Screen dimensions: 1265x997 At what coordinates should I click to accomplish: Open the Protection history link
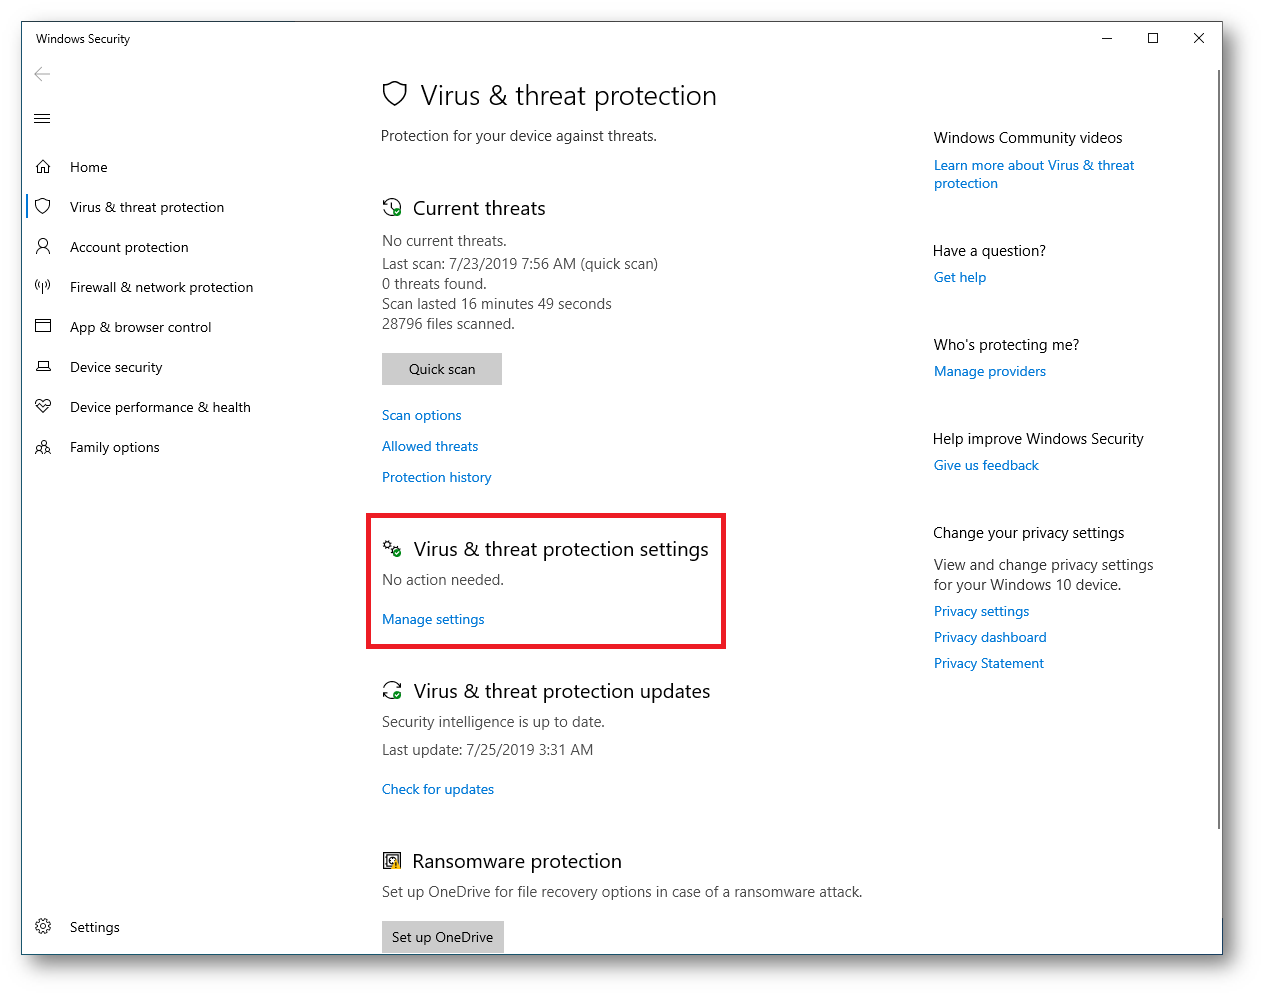click(437, 477)
